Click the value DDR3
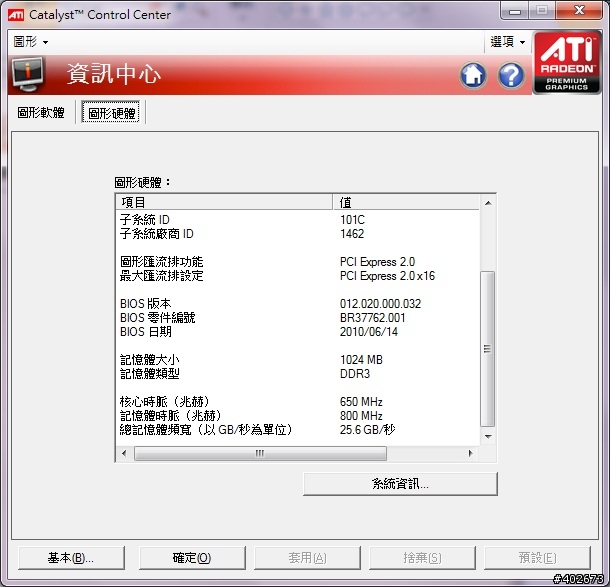 [x=355, y=373]
